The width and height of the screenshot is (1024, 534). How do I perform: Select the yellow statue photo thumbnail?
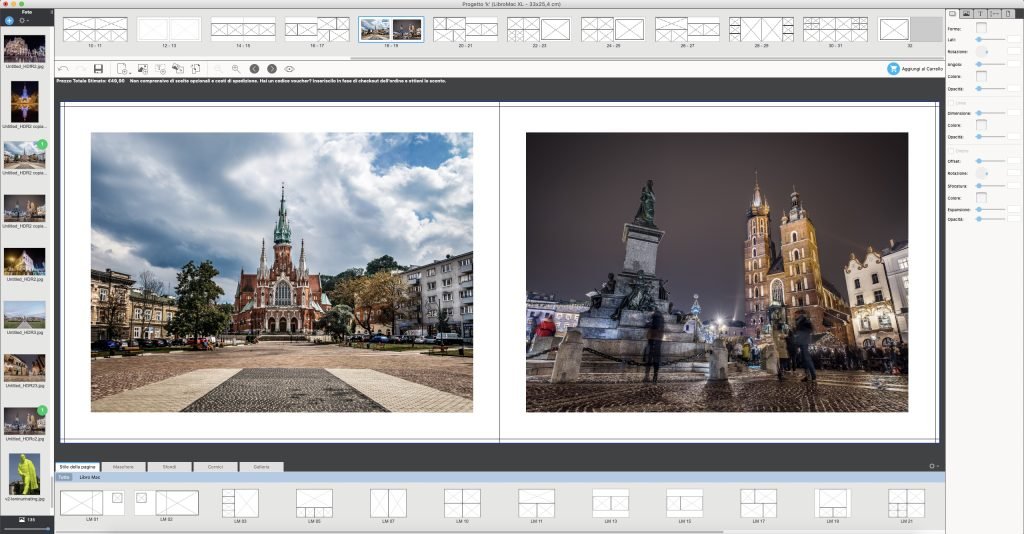point(24,475)
